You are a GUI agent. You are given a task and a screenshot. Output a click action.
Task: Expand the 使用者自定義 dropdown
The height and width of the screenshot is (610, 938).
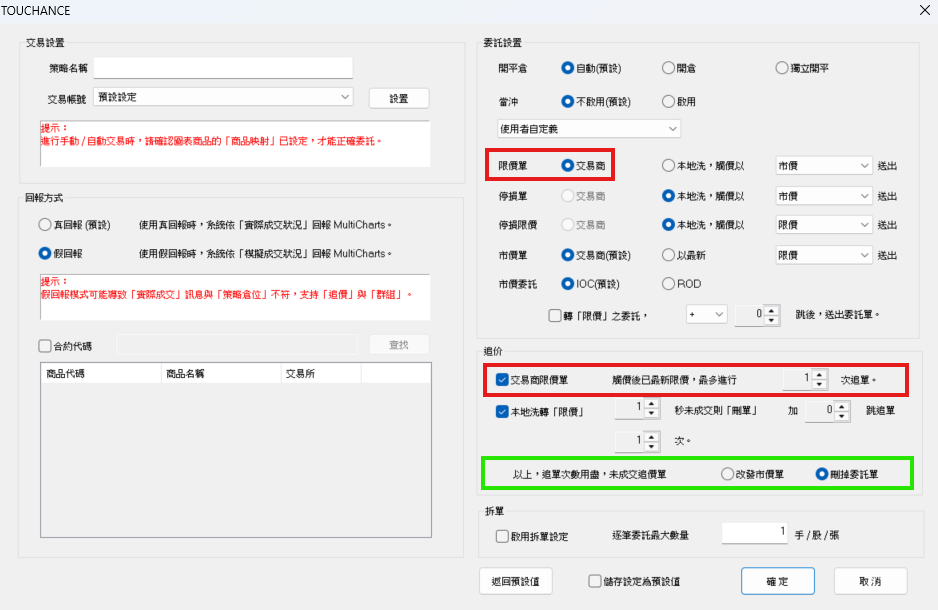pos(588,129)
